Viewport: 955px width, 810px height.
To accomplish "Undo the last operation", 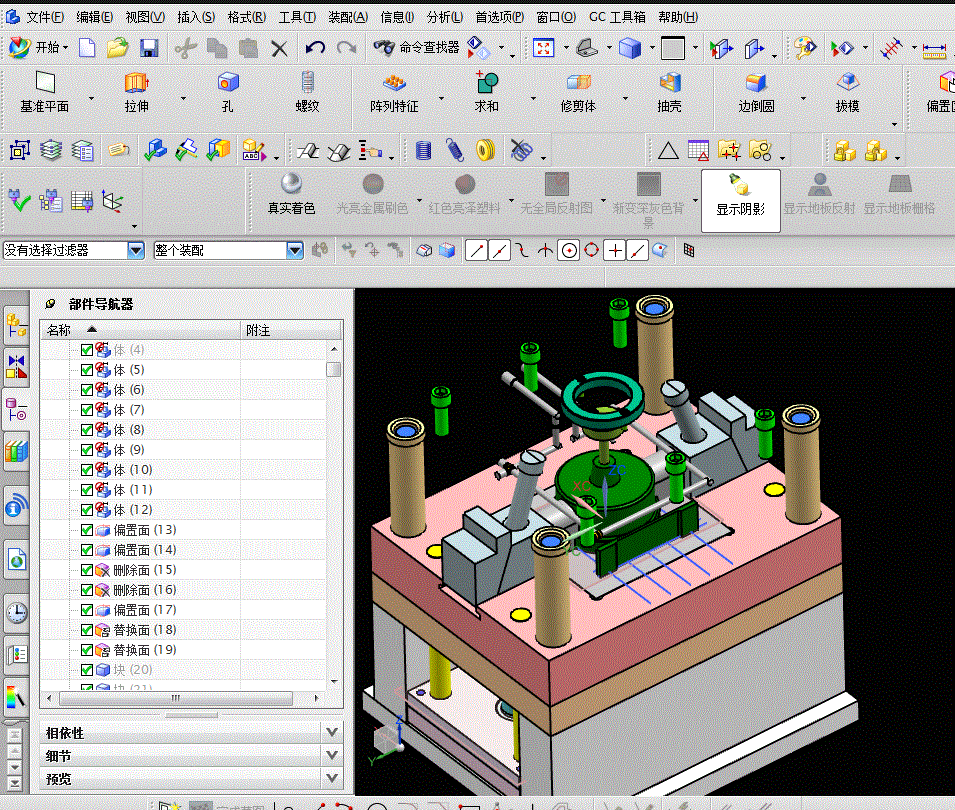I will (315, 48).
